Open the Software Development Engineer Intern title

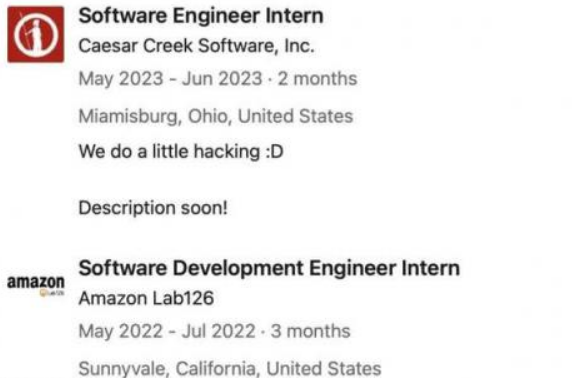(x=269, y=268)
